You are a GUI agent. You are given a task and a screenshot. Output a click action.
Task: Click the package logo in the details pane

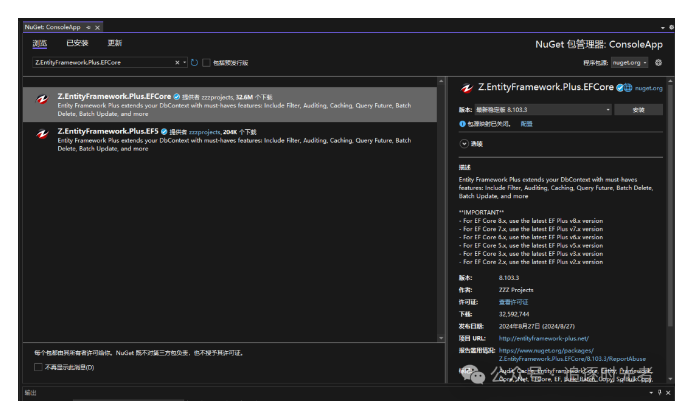click(467, 88)
